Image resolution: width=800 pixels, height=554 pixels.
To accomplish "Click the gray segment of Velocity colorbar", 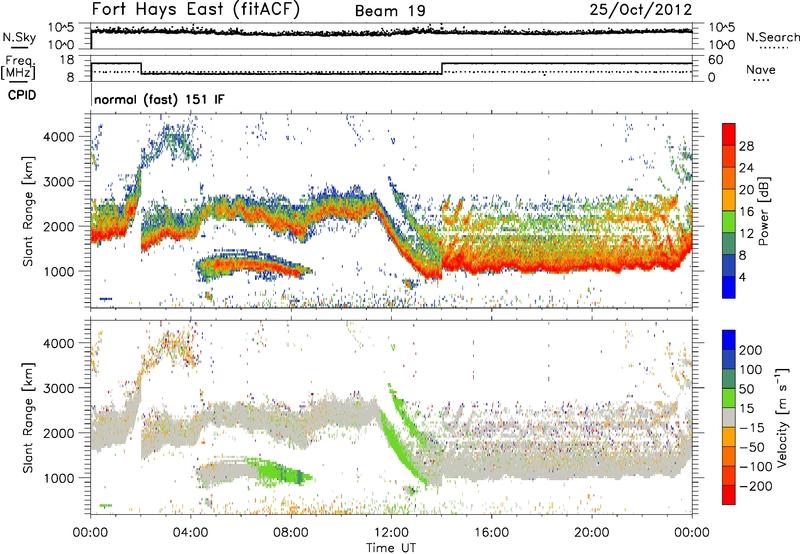I will 729,417.
